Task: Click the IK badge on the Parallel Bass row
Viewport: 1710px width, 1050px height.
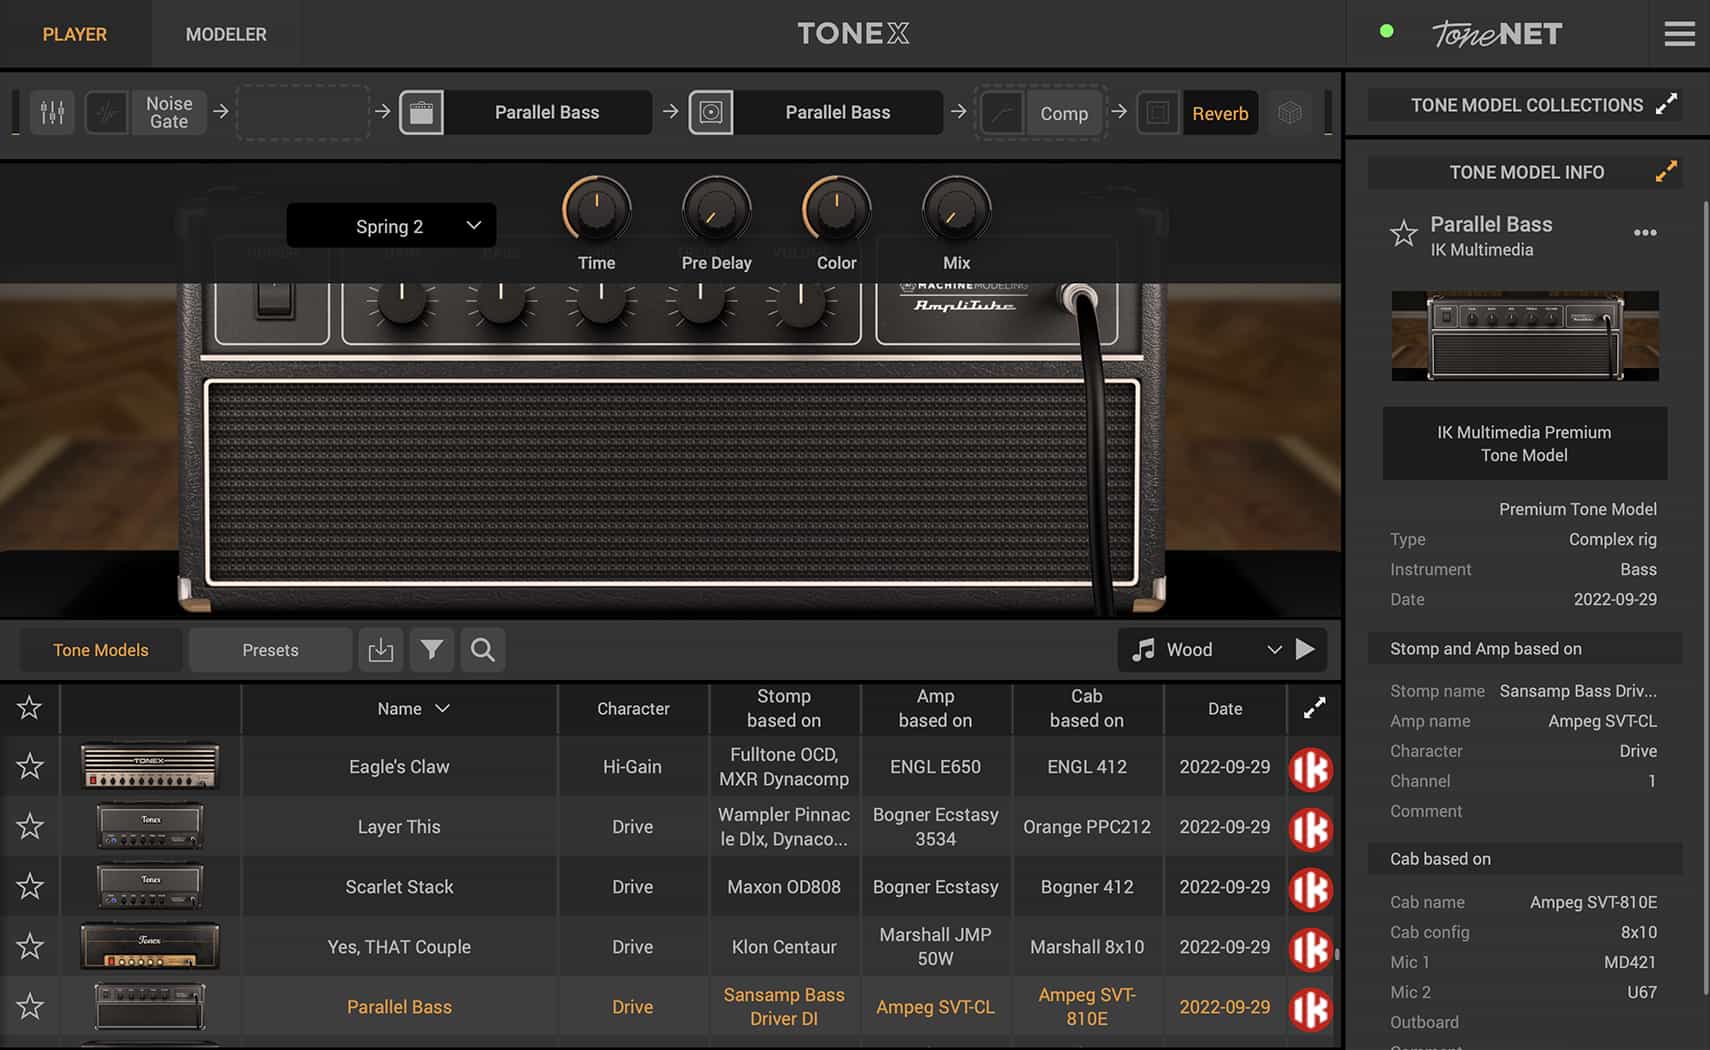Action: pyautogui.click(x=1312, y=1007)
